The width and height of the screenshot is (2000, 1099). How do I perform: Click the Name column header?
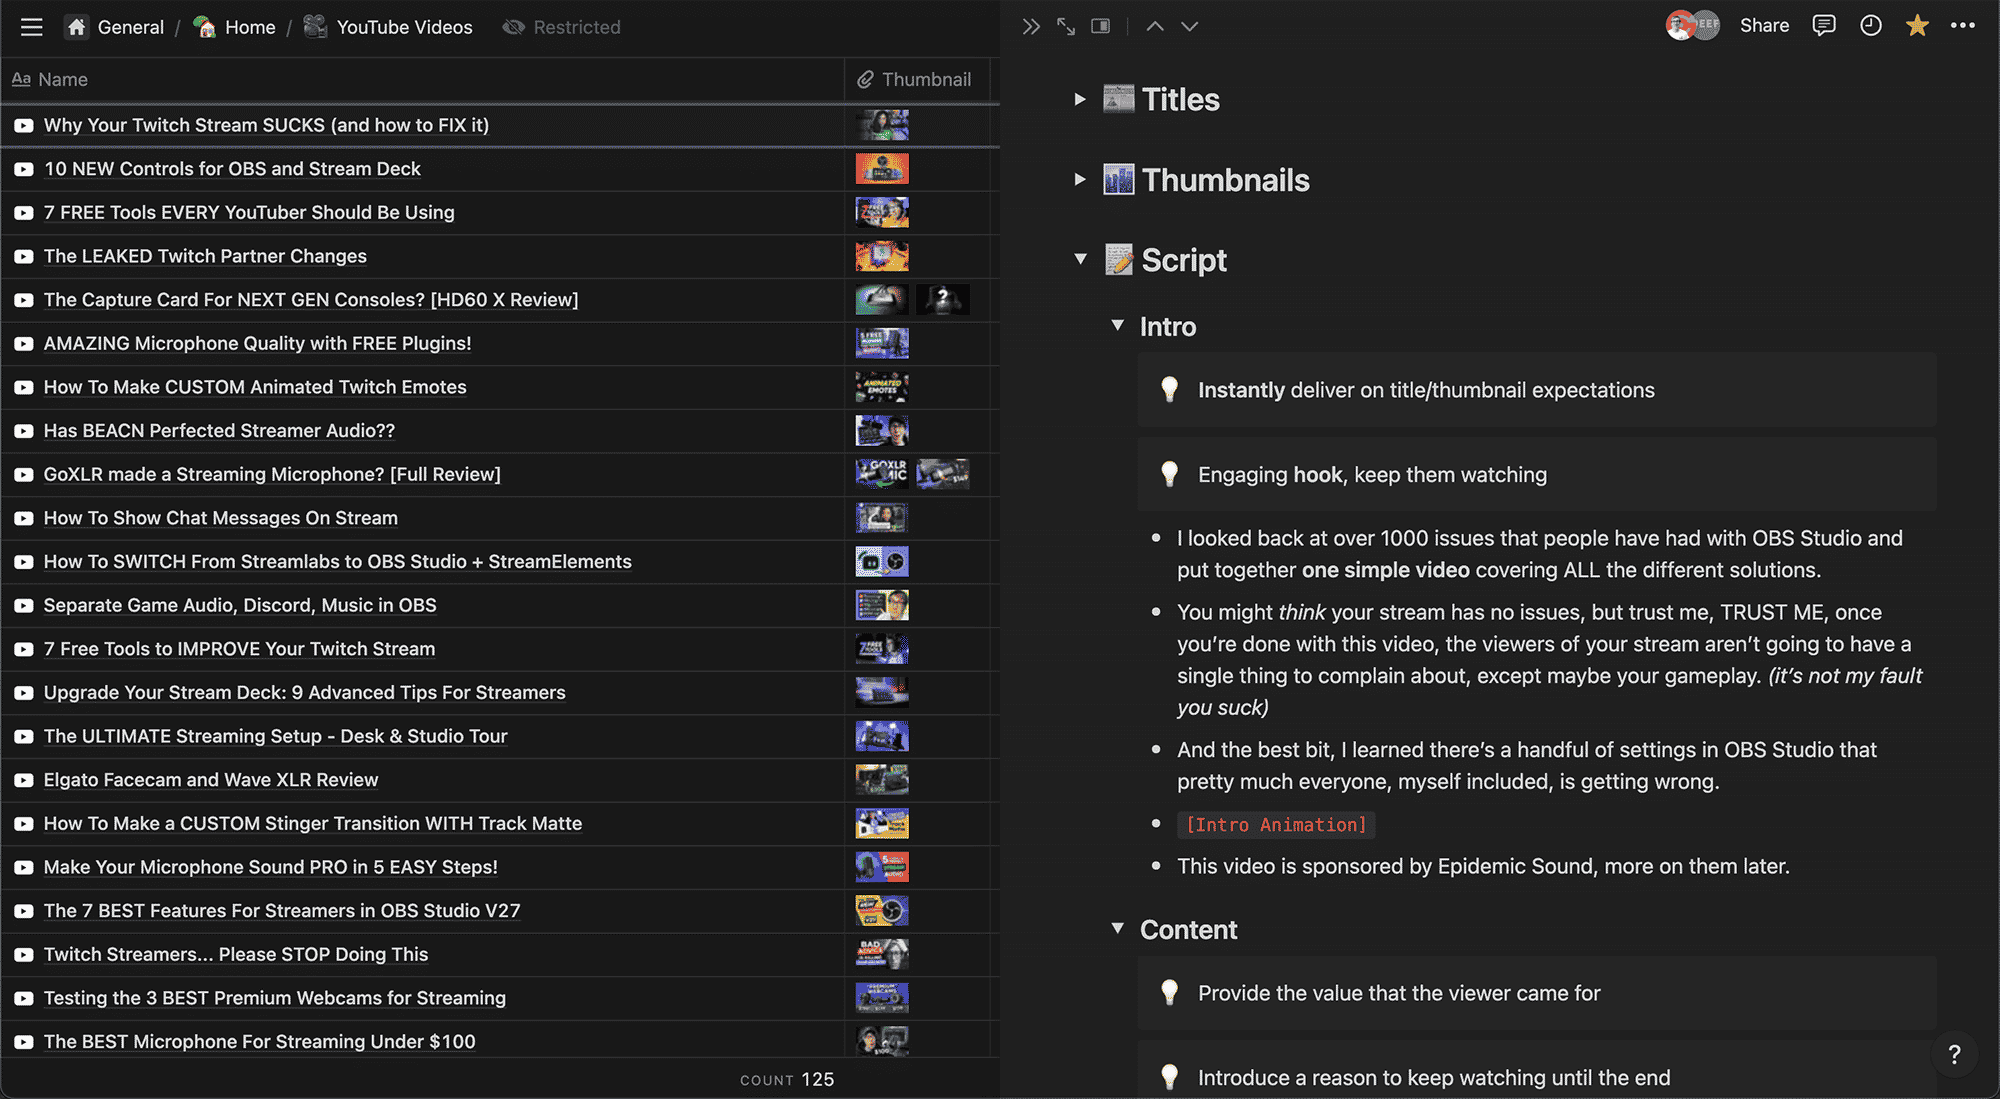tap(62, 79)
